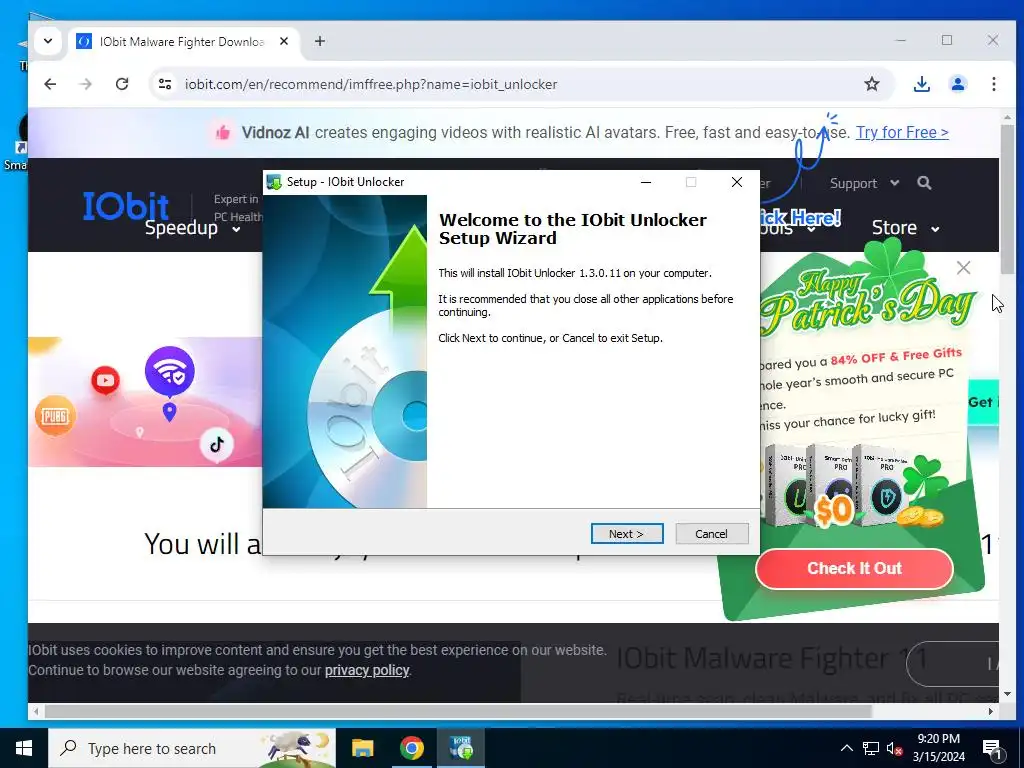Viewport: 1024px width, 768px height.
Task: Click the page's vertical scrollbar
Action: pyautogui.click(x=1007, y=199)
